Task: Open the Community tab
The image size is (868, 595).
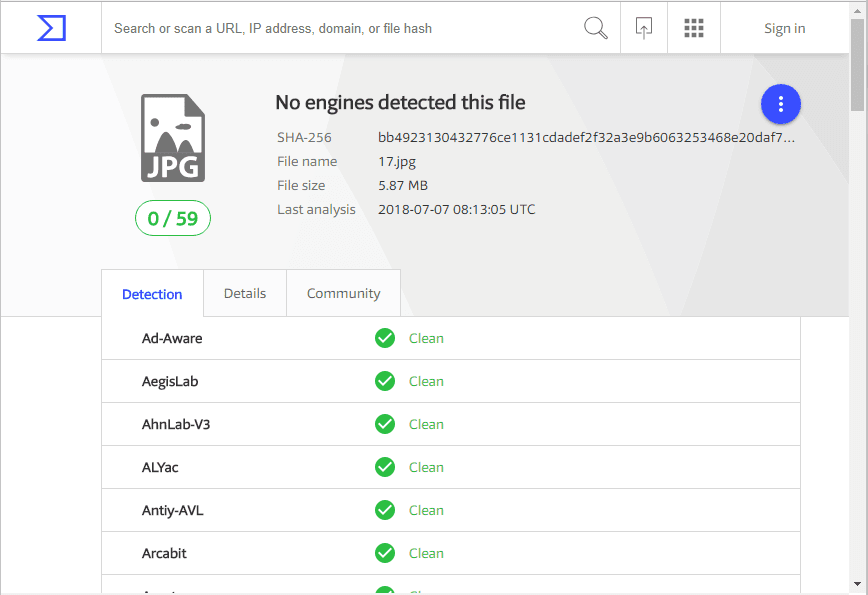Action: (x=343, y=293)
